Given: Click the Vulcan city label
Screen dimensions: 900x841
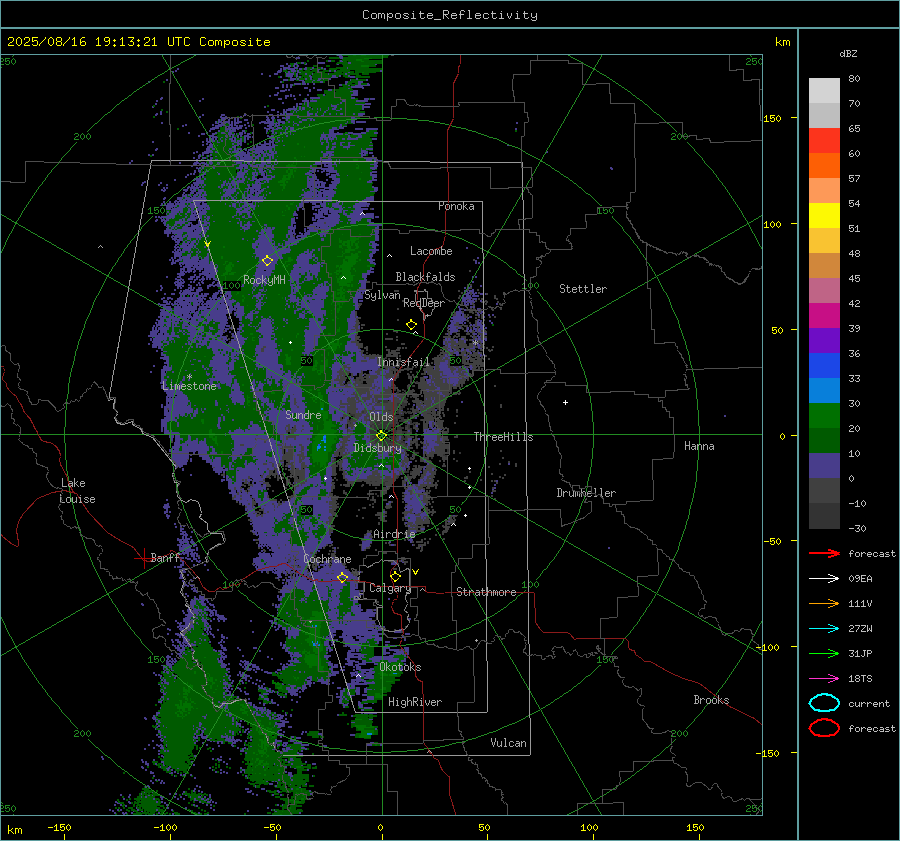Looking at the screenshot, I should (x=509, y=743).
